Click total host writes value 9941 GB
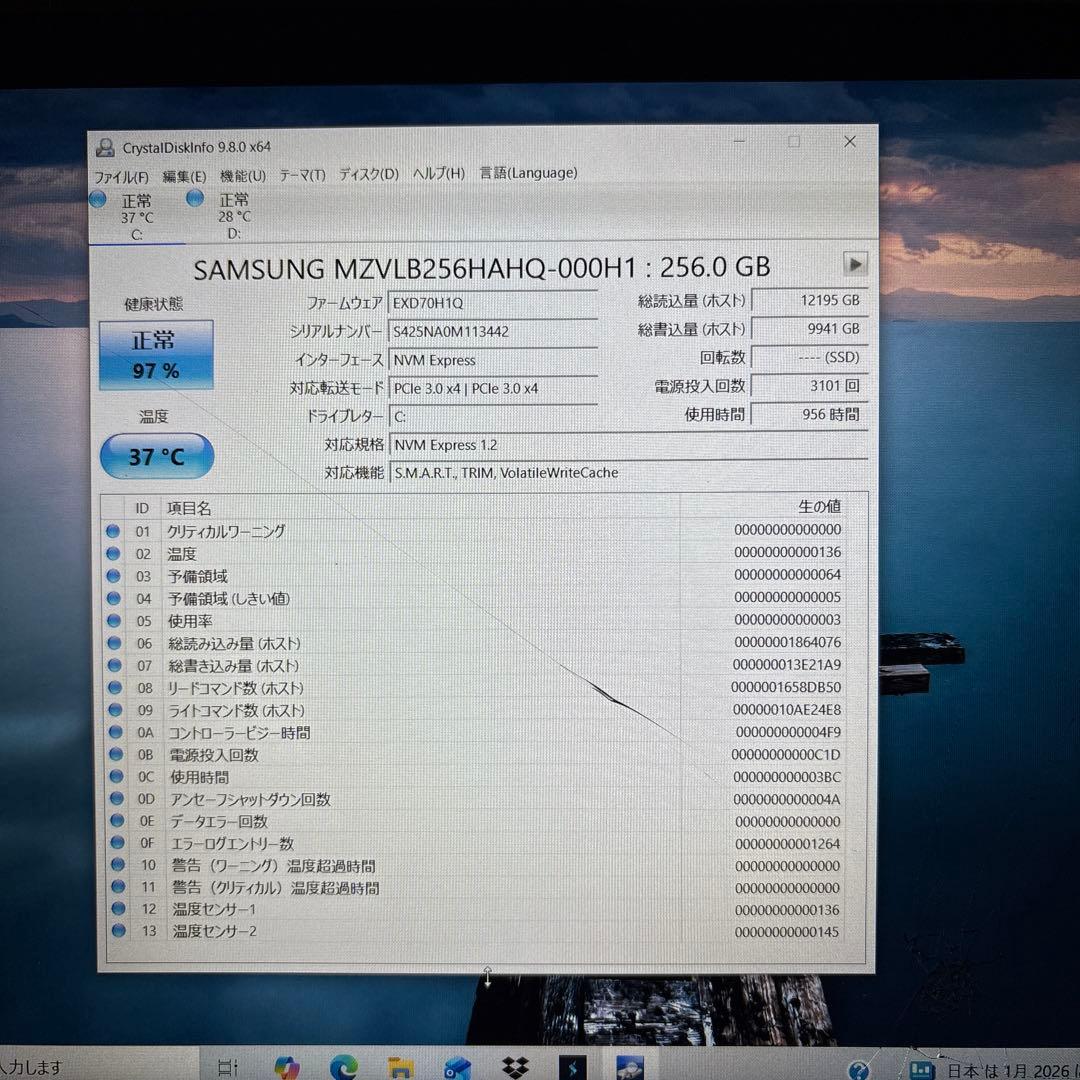 click(x=809, y=329)
